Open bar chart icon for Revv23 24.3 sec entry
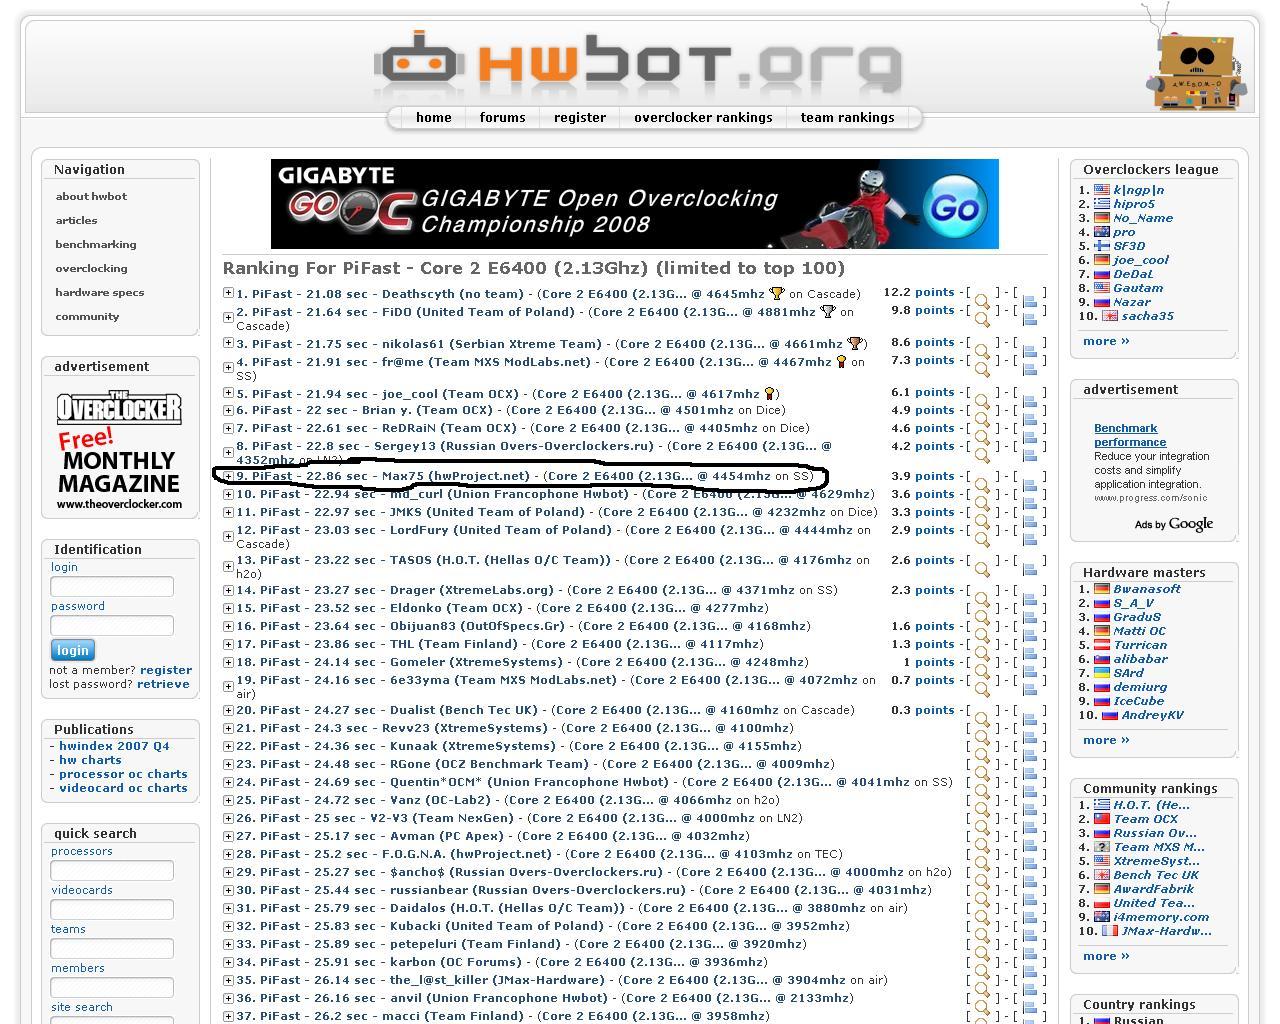 pyautogui.click(x=1030, y=735)
